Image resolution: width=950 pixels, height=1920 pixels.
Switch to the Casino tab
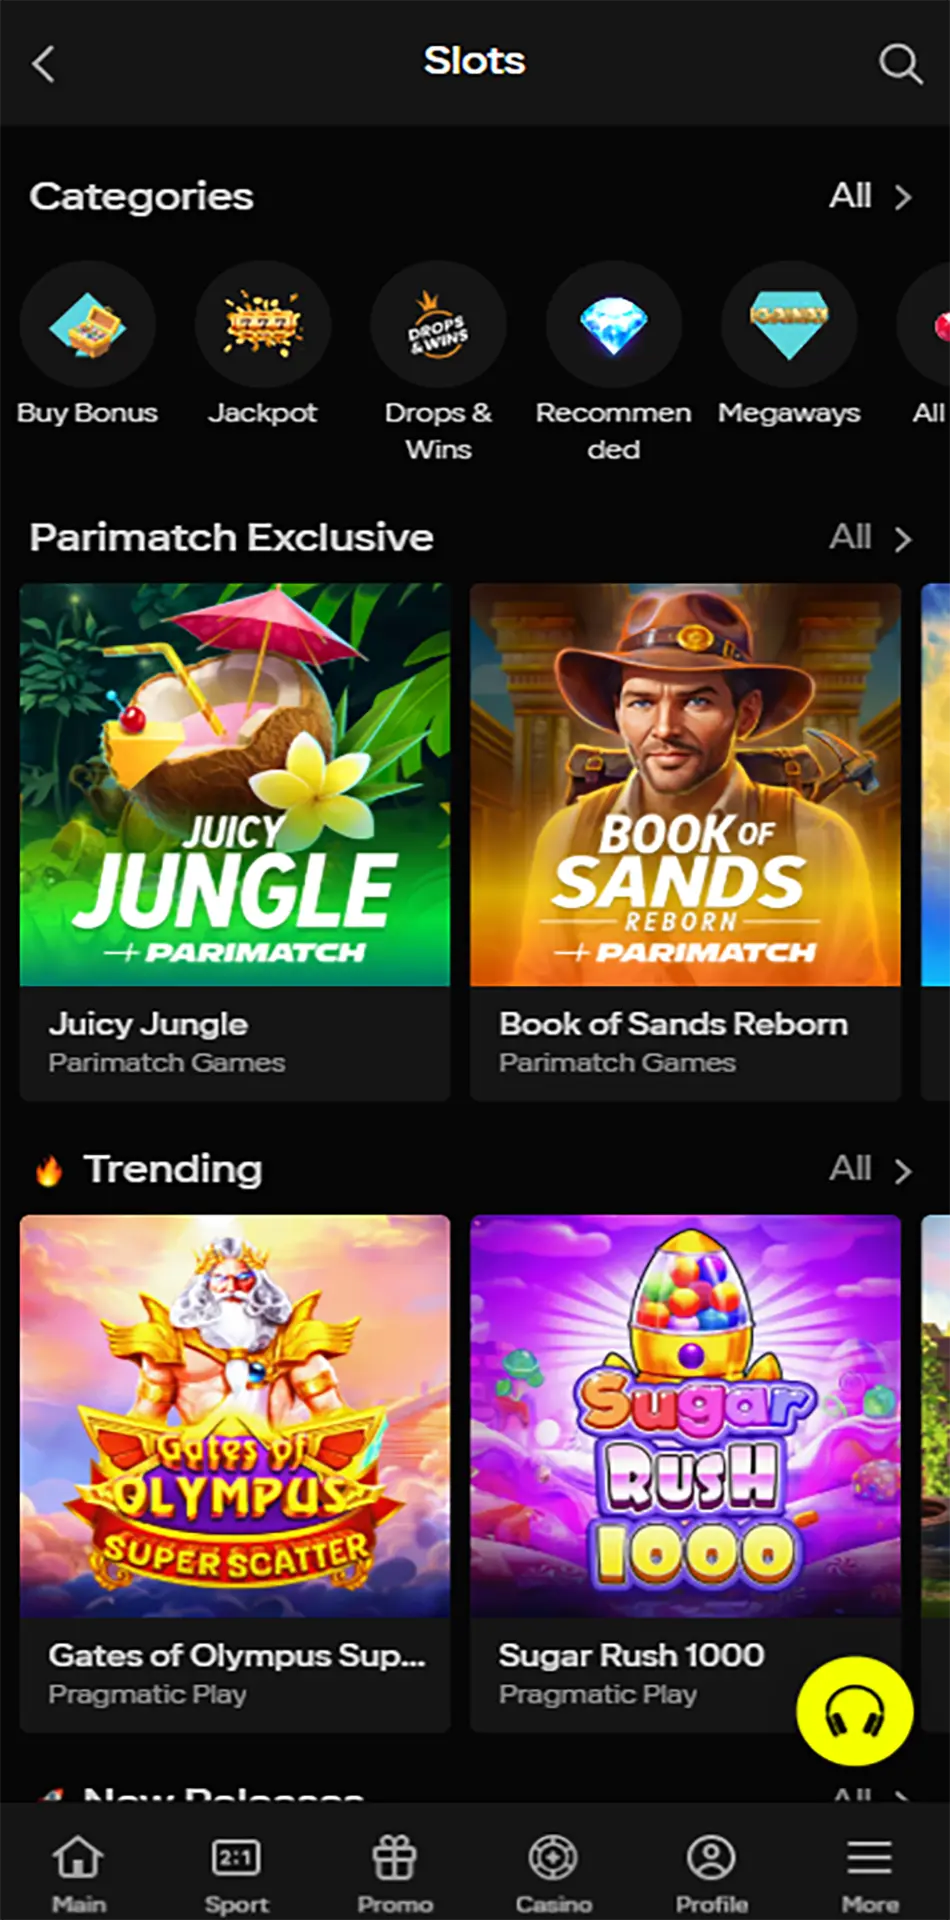(553, 1872)
